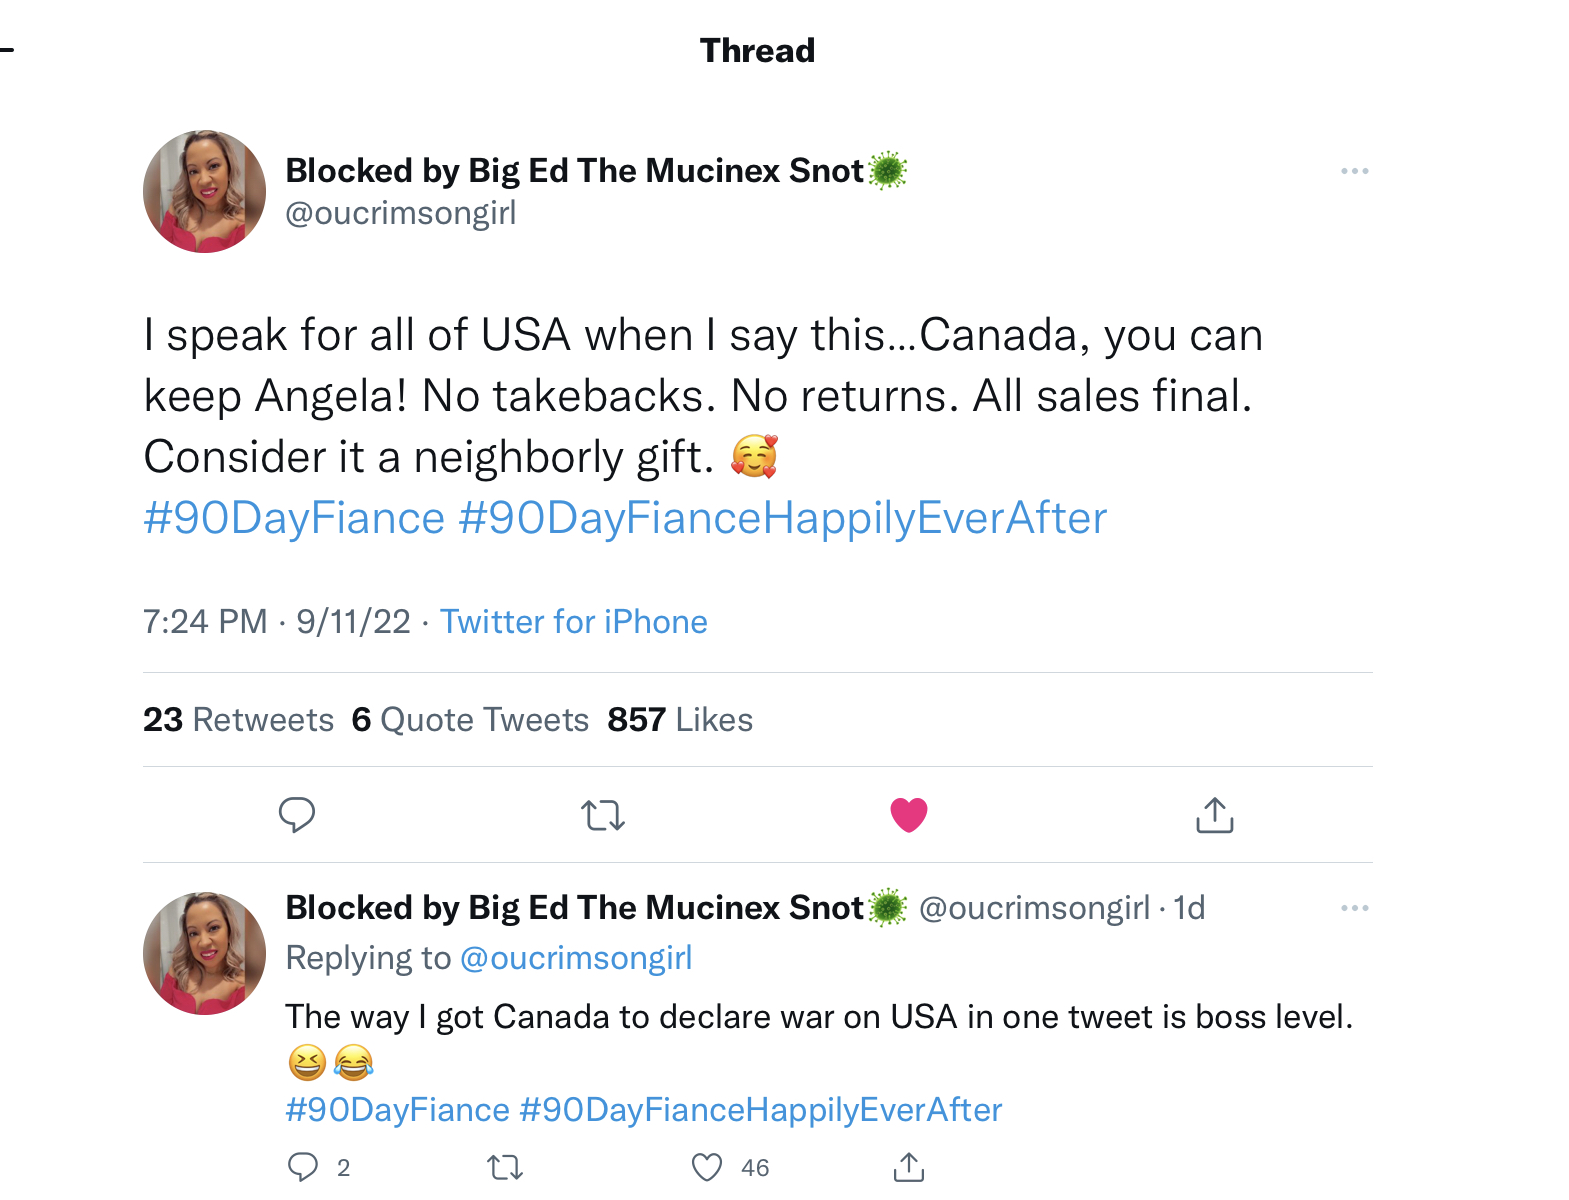
Task: Click the reply tweet's profile avatar
Action: pos(205,953)
